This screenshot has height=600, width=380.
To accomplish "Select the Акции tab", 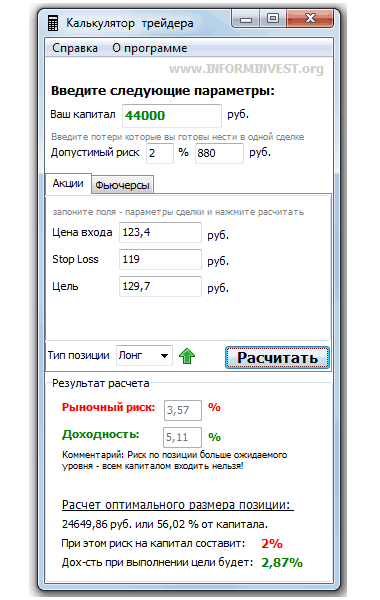I will pyautogui.click(x=68, y=184).
